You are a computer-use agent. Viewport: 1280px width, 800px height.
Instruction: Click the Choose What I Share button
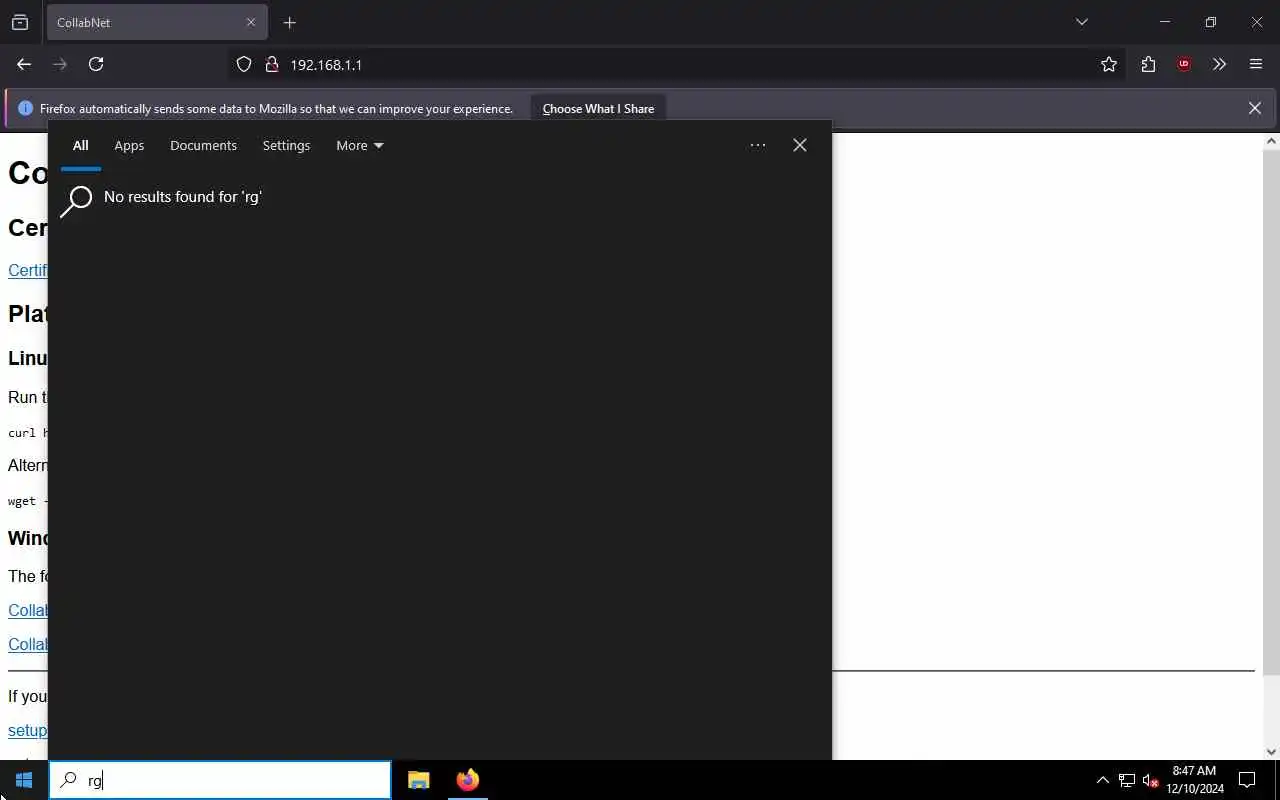(598, 108)
